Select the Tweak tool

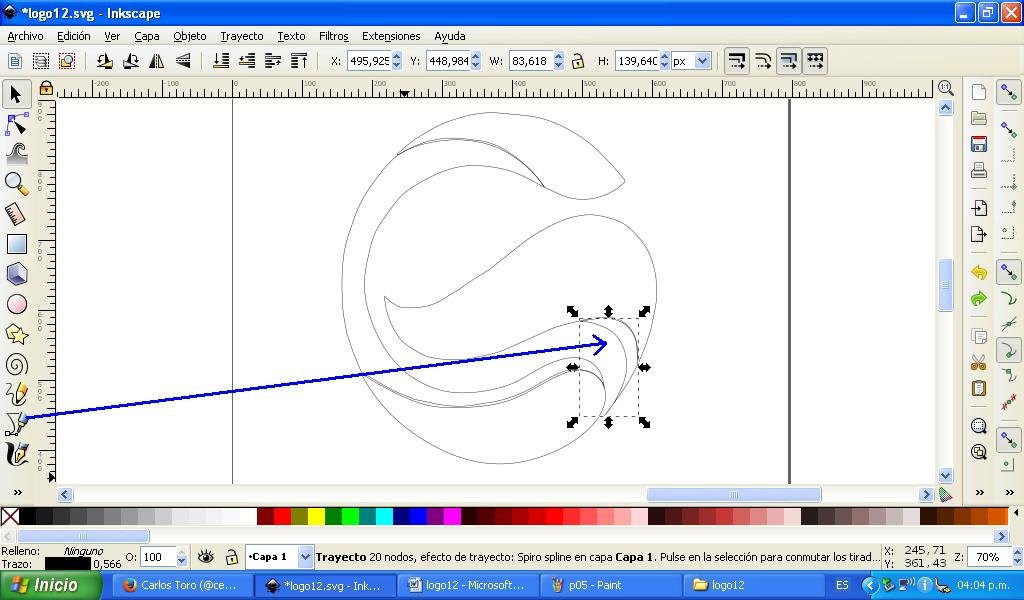(x=16, y=153)
